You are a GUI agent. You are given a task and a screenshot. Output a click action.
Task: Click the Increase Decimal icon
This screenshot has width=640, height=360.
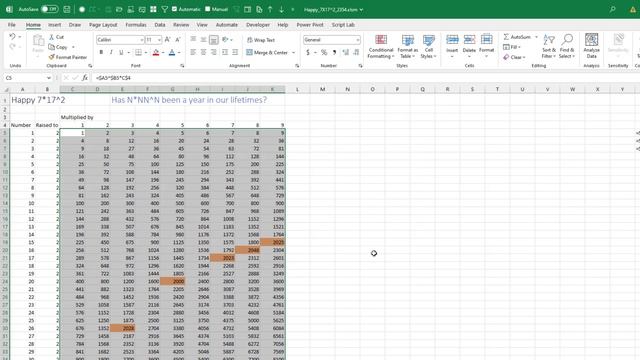346,52
